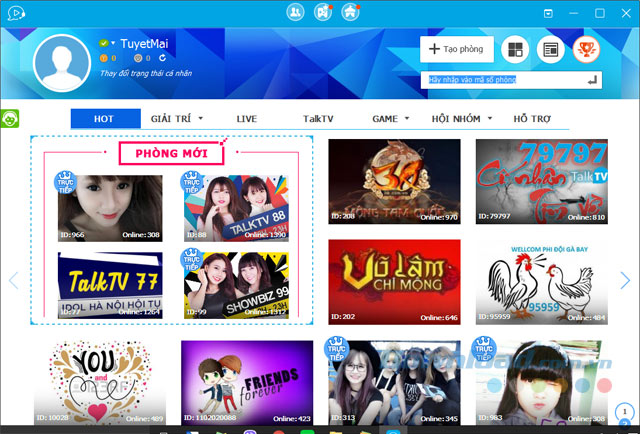This screenshot has height=434, width=640.
Task: Open the HỘI NHÓM tab
Action: coord(456,119)
